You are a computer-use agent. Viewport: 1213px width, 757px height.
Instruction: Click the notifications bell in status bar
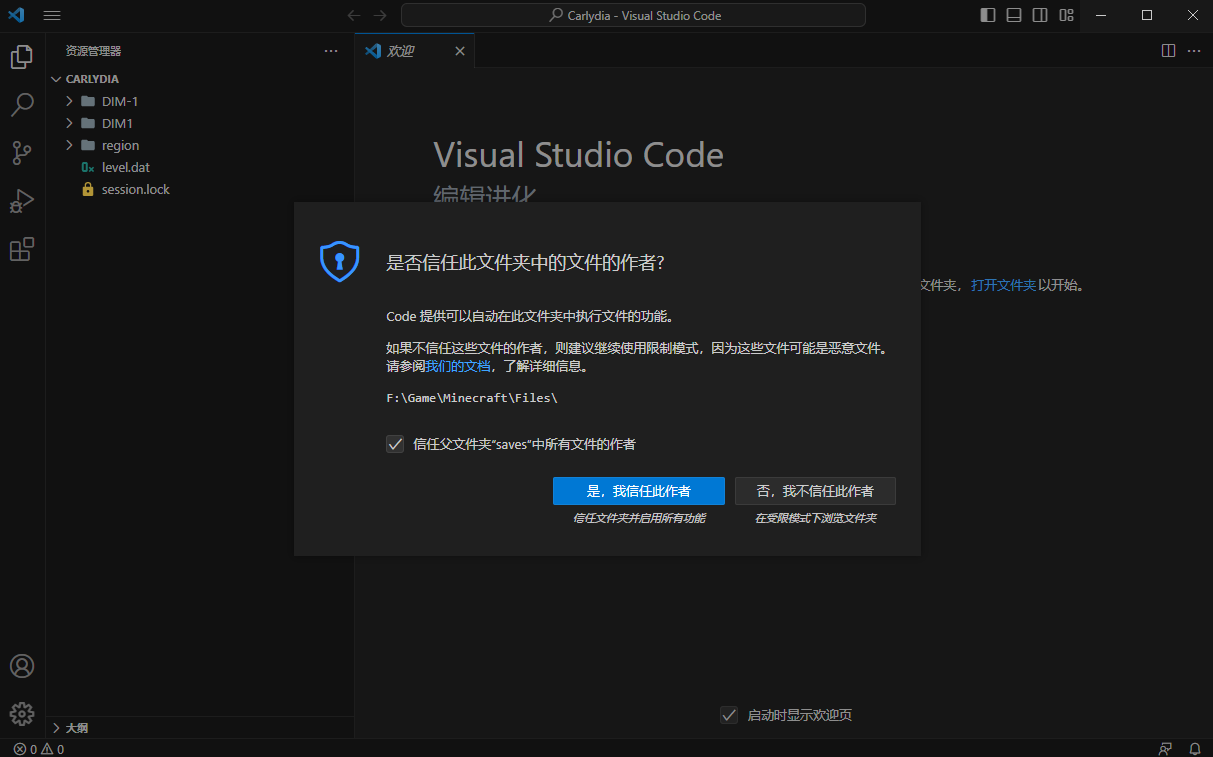[1194, 748]
